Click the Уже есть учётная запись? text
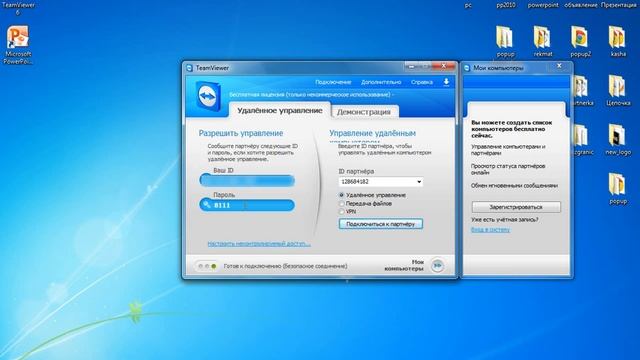 click(x=504, y=220)
